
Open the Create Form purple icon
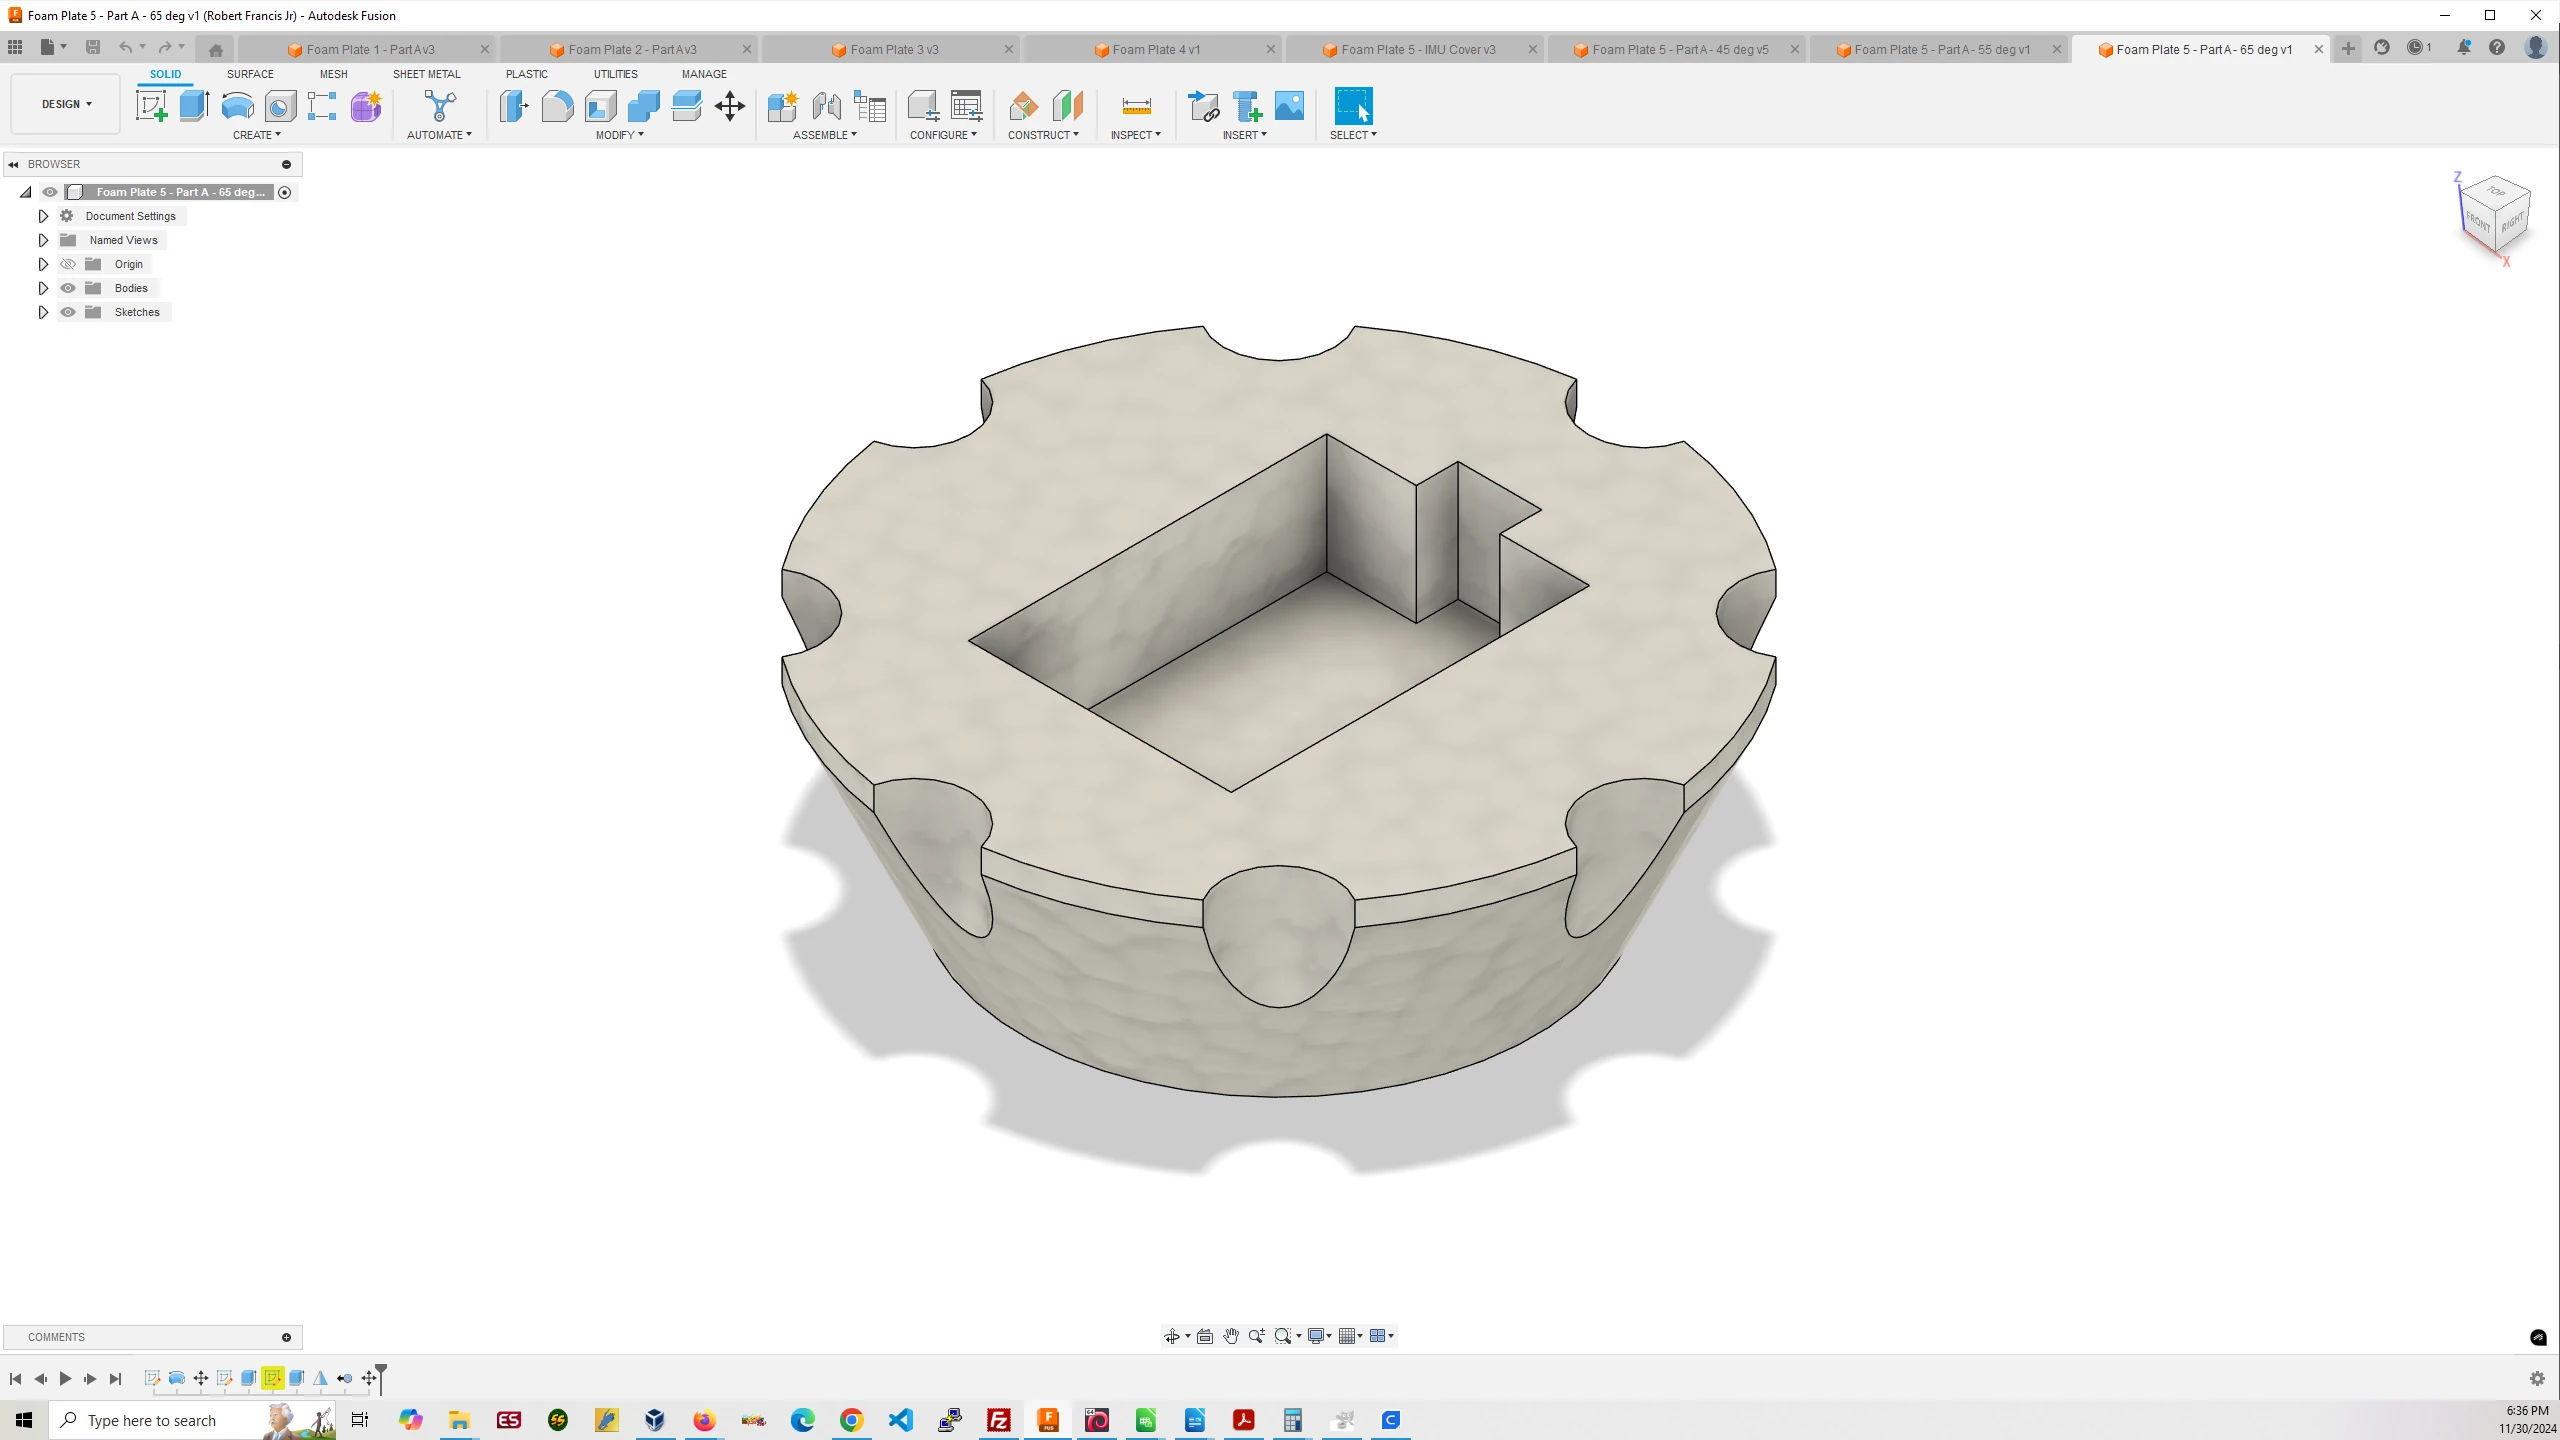366,106
